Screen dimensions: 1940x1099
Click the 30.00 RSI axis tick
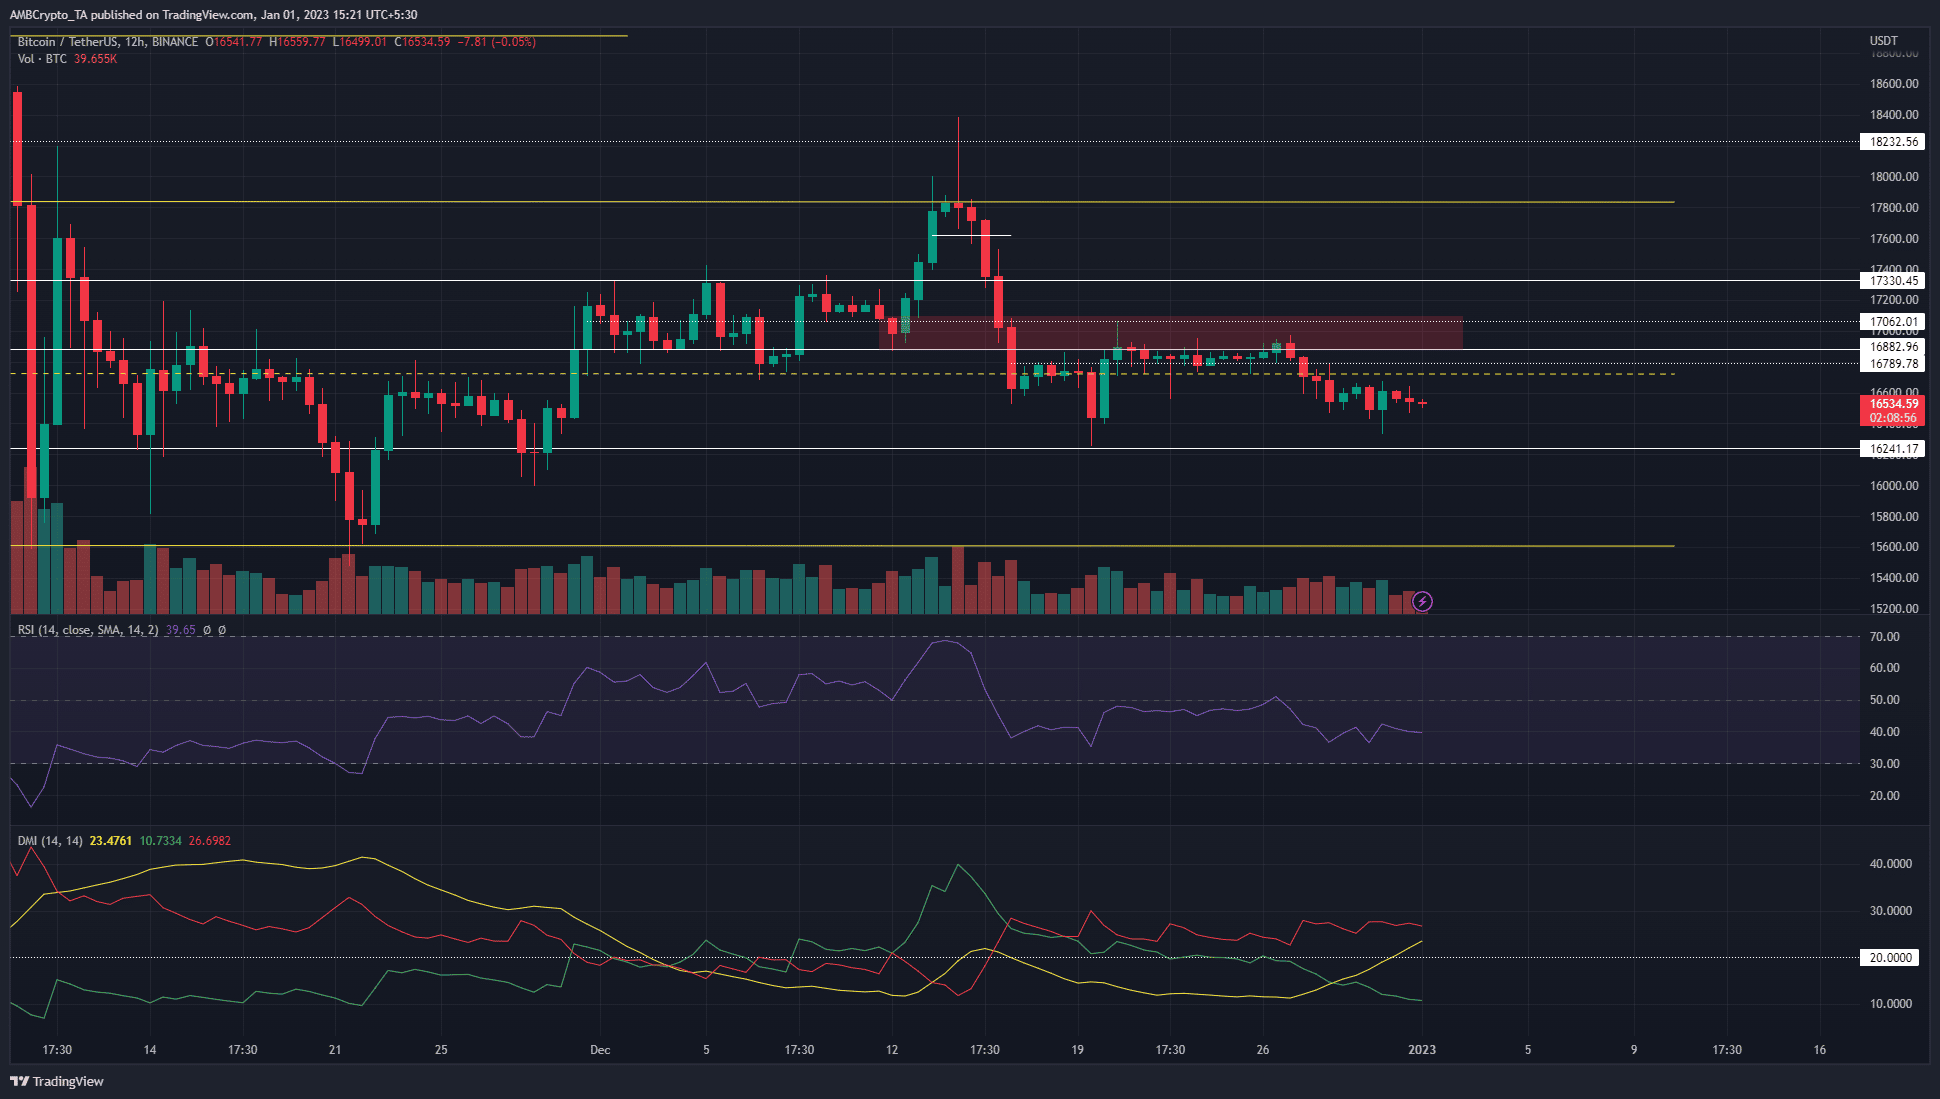click(x=1884, y=764)
